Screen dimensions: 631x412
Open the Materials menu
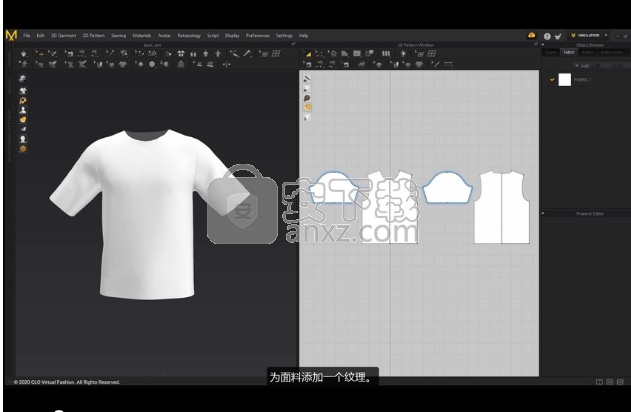click(x=142, y=35)
